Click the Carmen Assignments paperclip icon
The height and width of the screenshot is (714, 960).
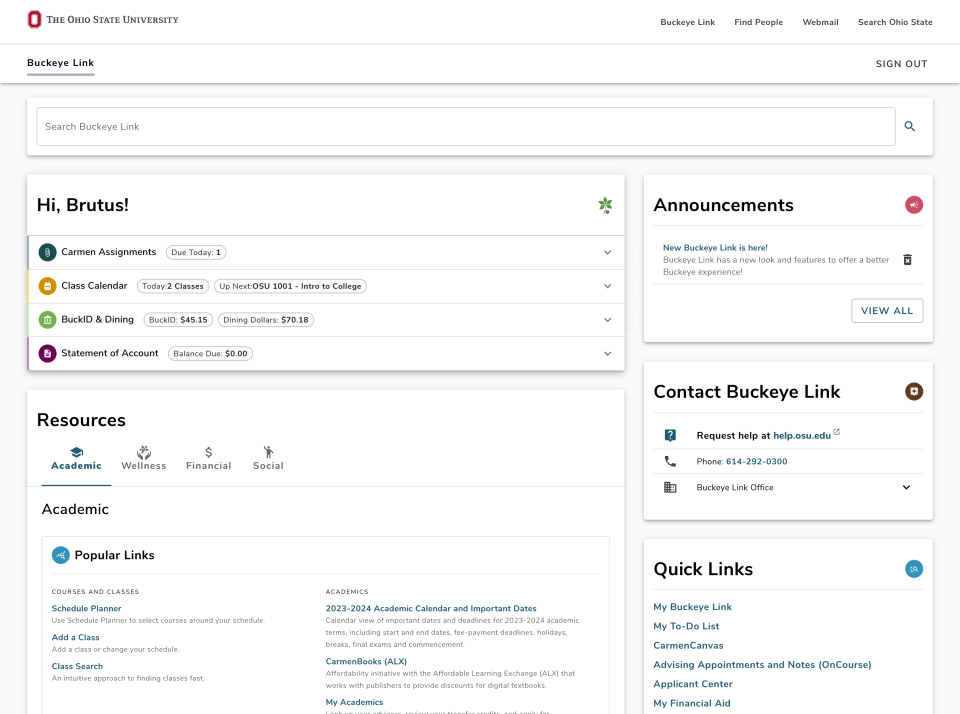(47, 252)
